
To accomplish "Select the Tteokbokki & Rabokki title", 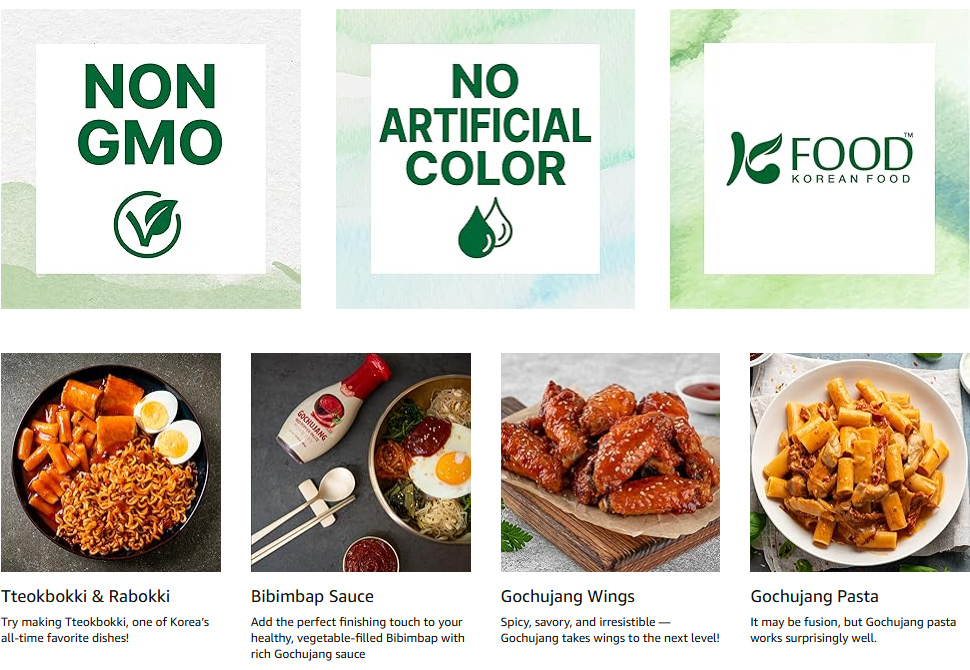I will 85,596.
